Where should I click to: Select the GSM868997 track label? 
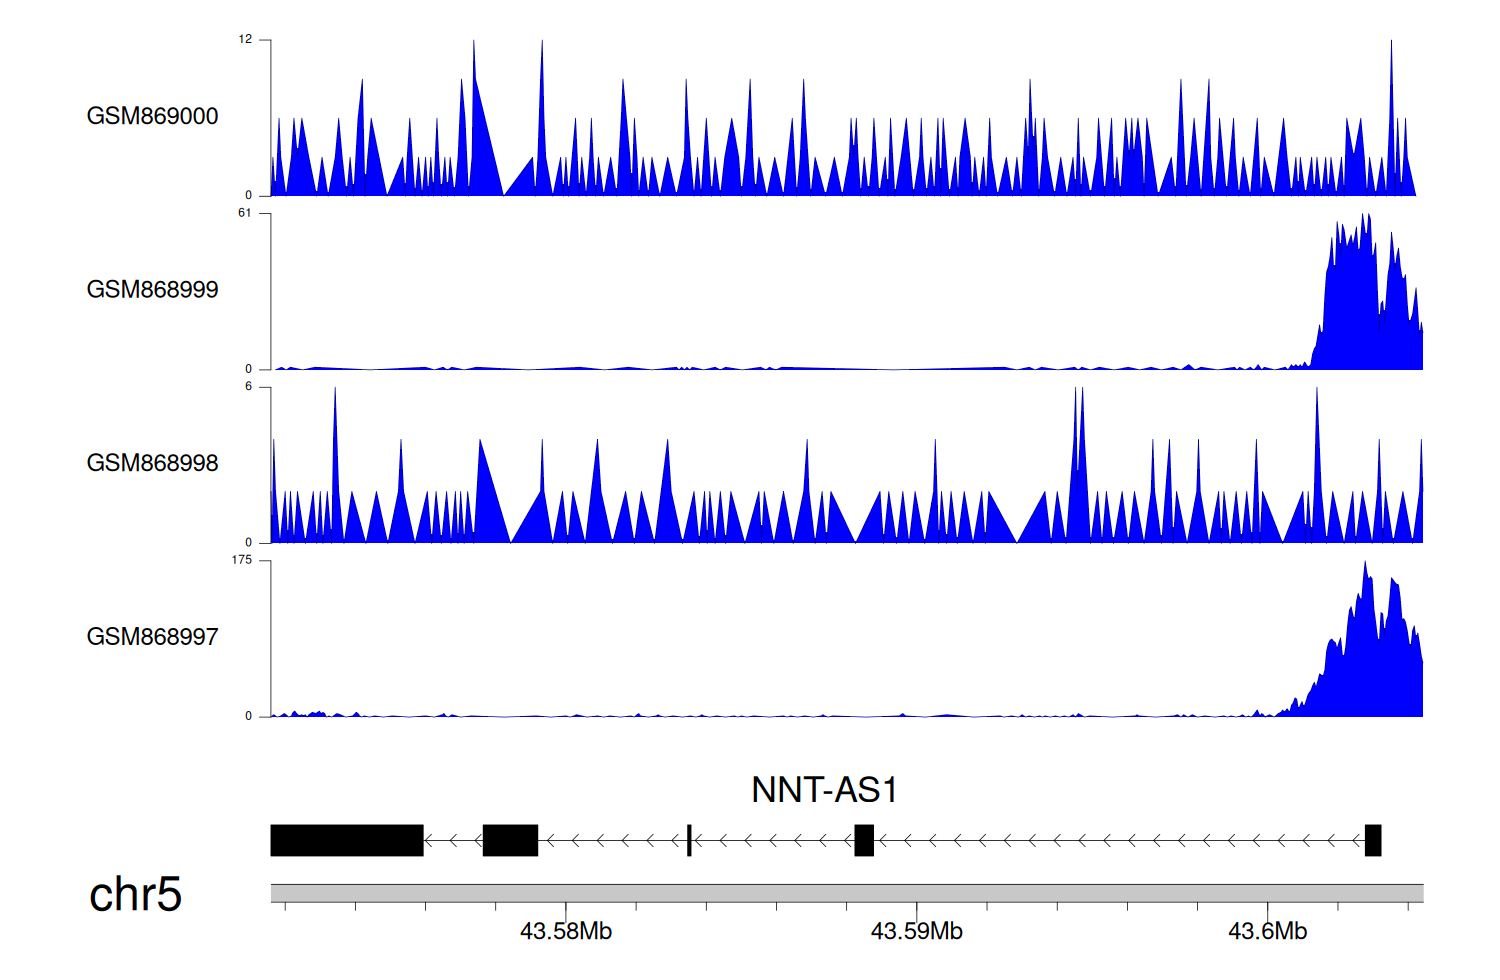pyautogui.click(x=152, y=637)
